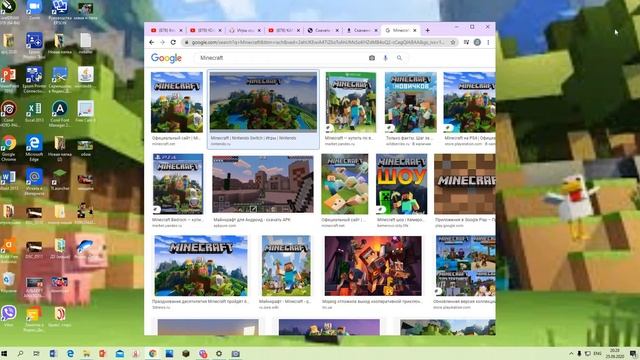Select the Yandex screenshots scissors desktop icon
The image size is (640, 360).
(x=60, y=80)
